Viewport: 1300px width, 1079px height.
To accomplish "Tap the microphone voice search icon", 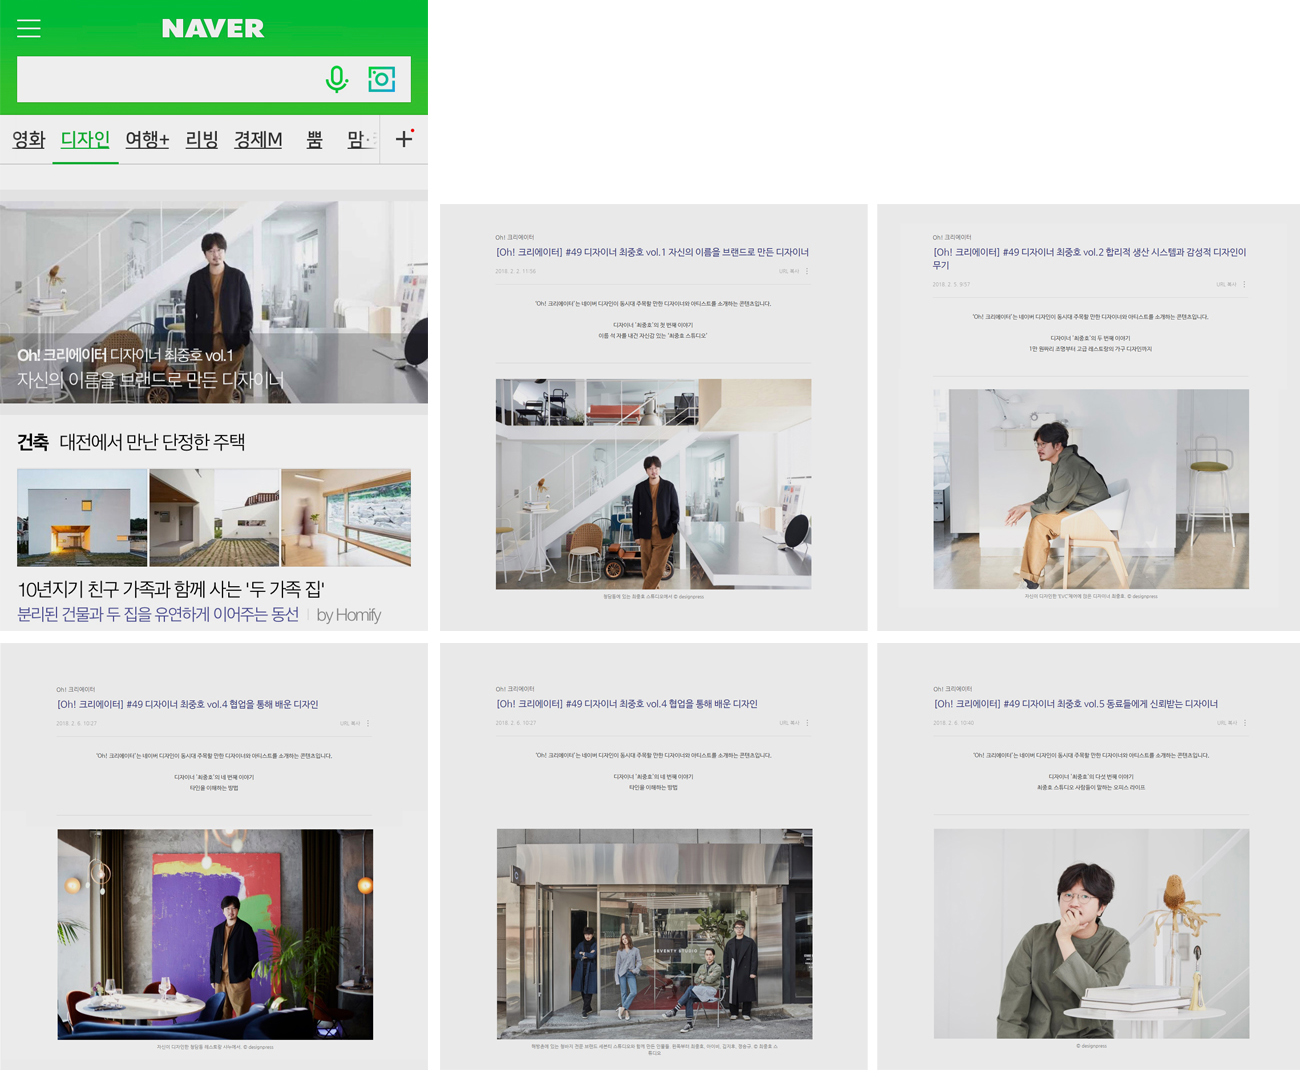I will 337,79.
